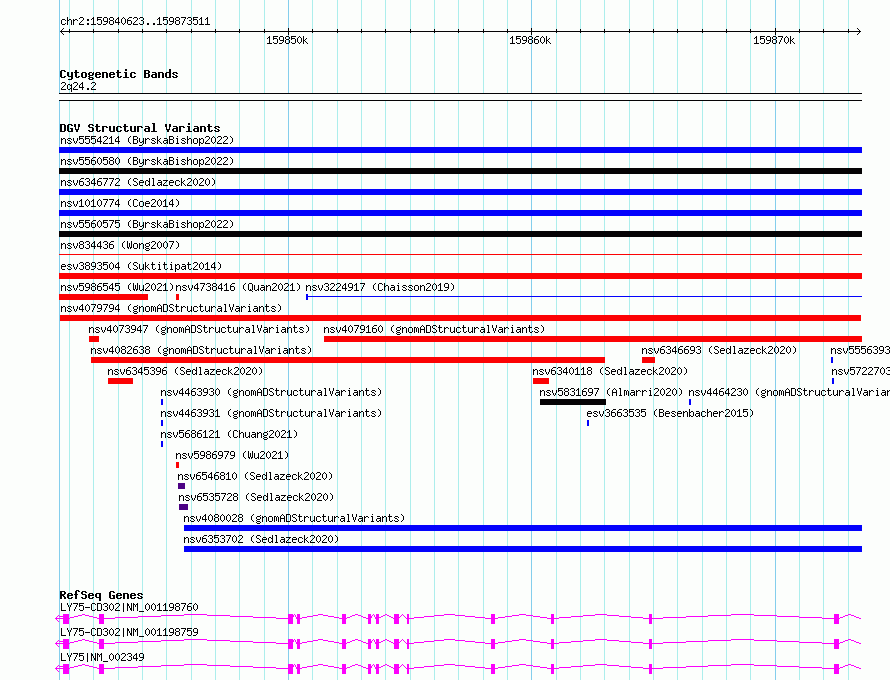Click nsv6535728 (Sedlazeck2020) label
Image resolution: width=890 pixels, height=680 pixels.
pyautogui.click(x=256, y=497)
